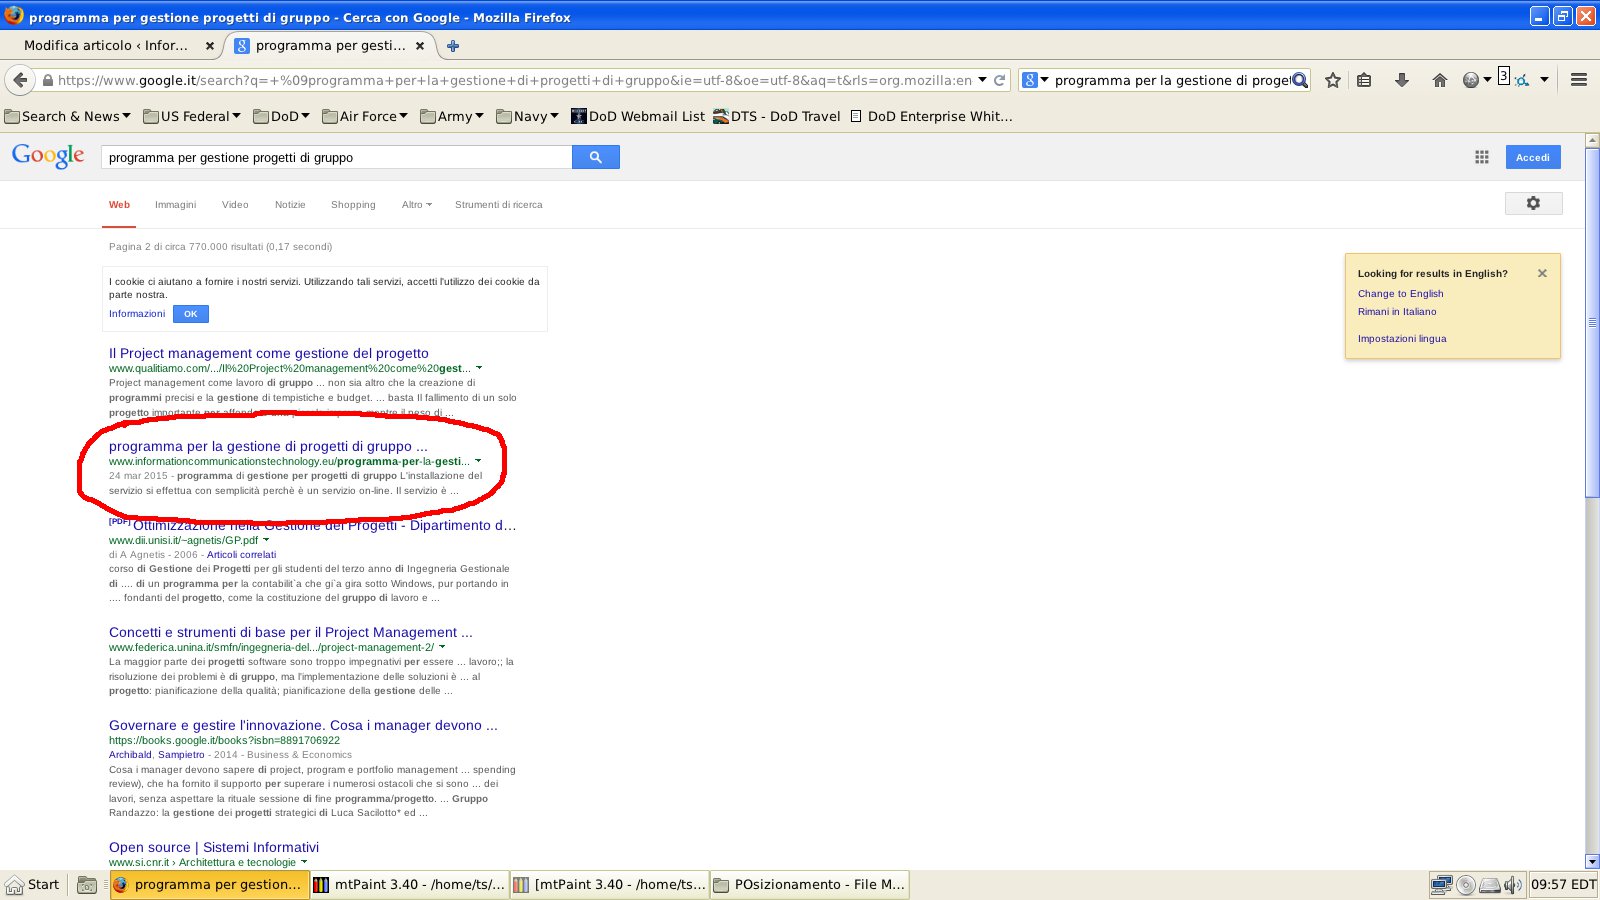Bookmark this page with the star icon

(1333, 80)
